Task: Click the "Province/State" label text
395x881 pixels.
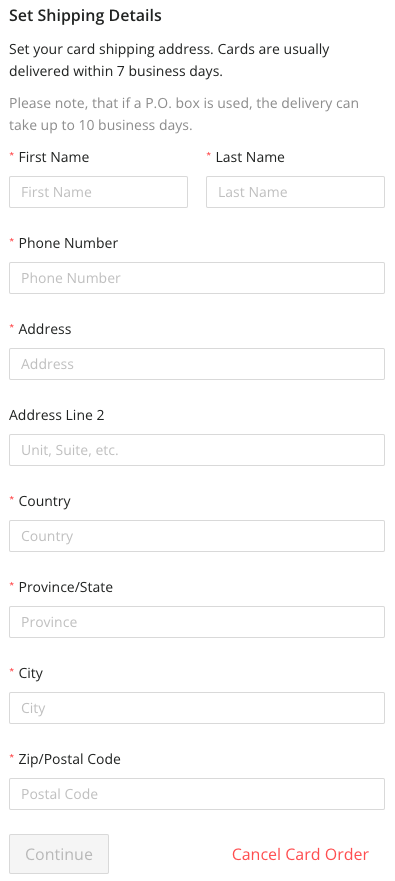Action: pos(66,587)
